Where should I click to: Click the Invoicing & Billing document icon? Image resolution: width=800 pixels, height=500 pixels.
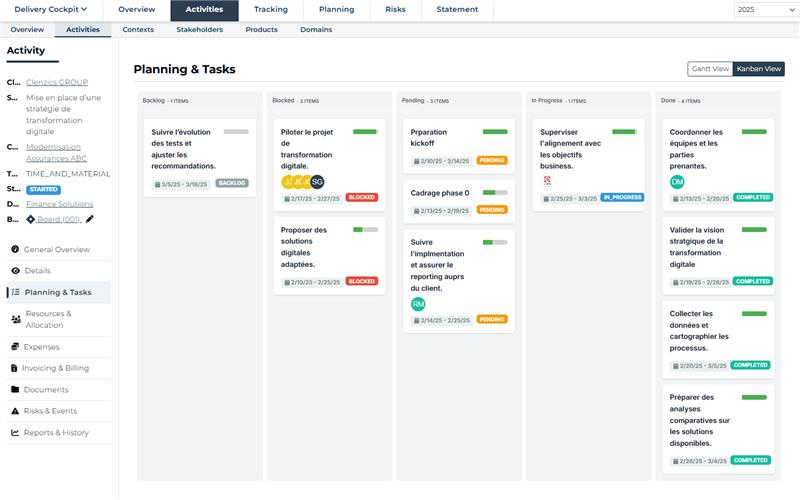(x=14, y=368)
